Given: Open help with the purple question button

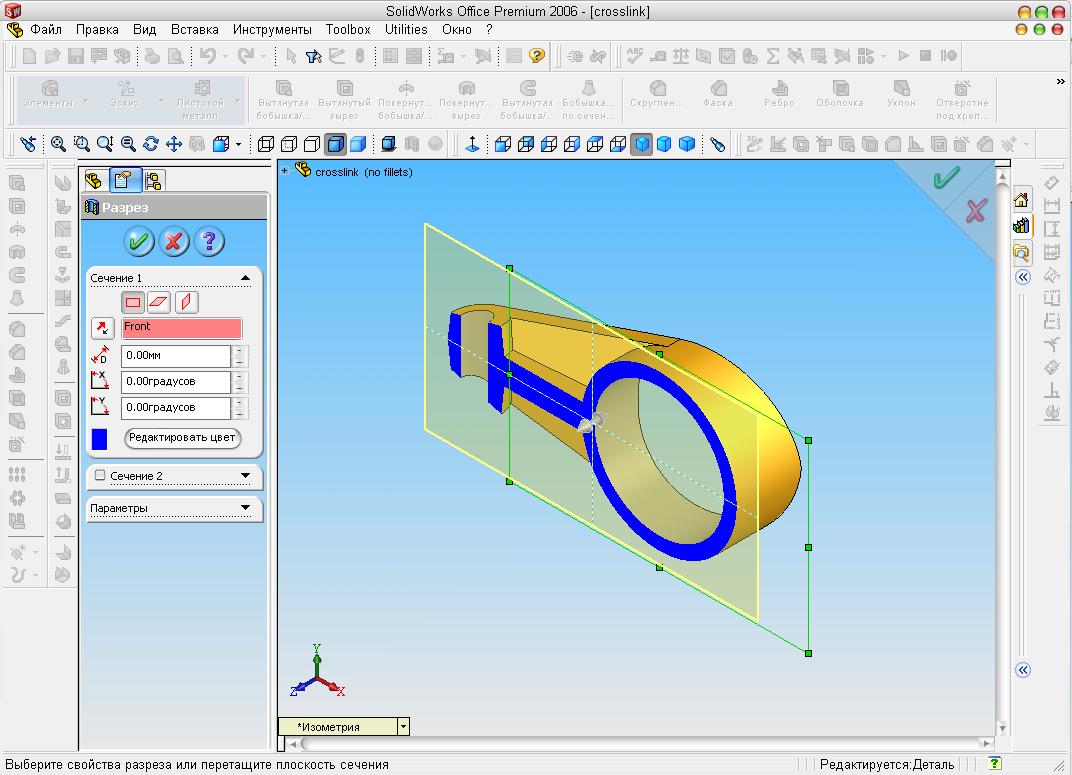Looking at the screenshot, I should point(209,241).
